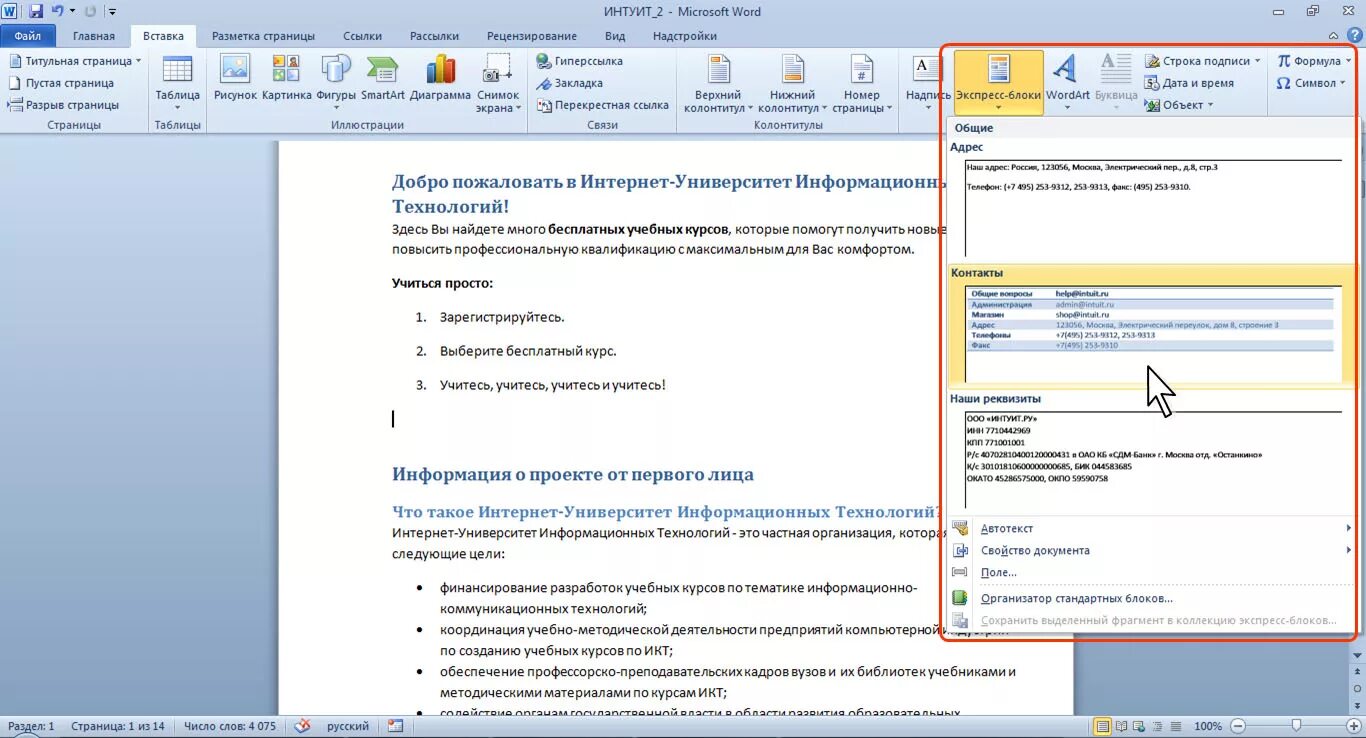
Task: Open the Снимок экрана screenshot tool
Action: (x=497, y=84)
